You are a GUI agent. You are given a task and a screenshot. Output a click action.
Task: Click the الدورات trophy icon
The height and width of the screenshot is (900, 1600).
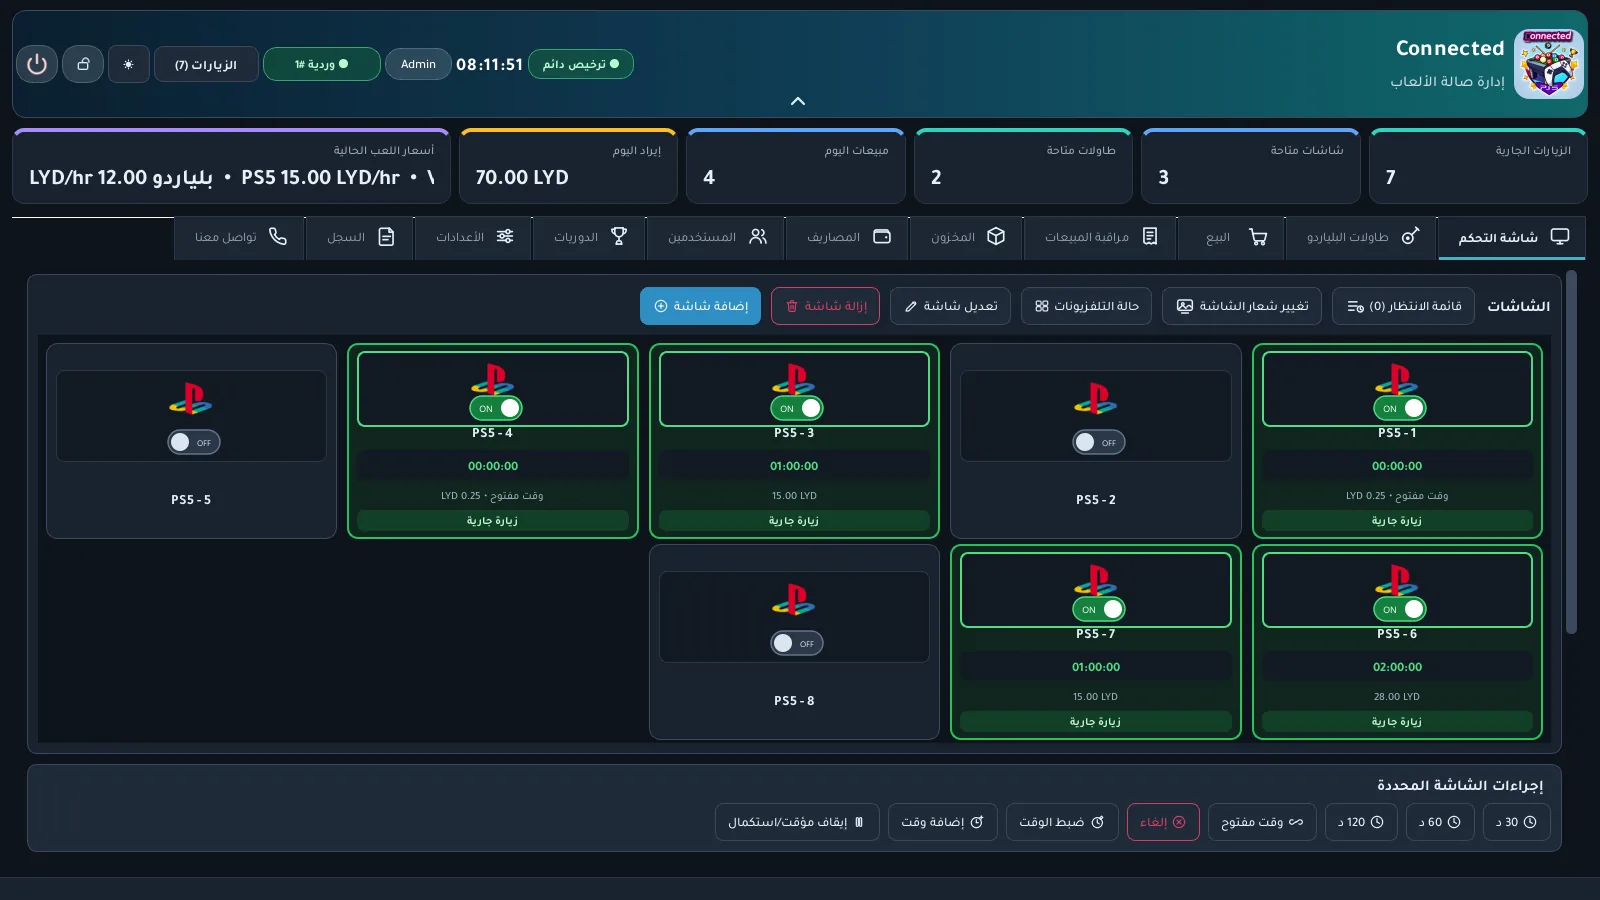pos(619,236)
